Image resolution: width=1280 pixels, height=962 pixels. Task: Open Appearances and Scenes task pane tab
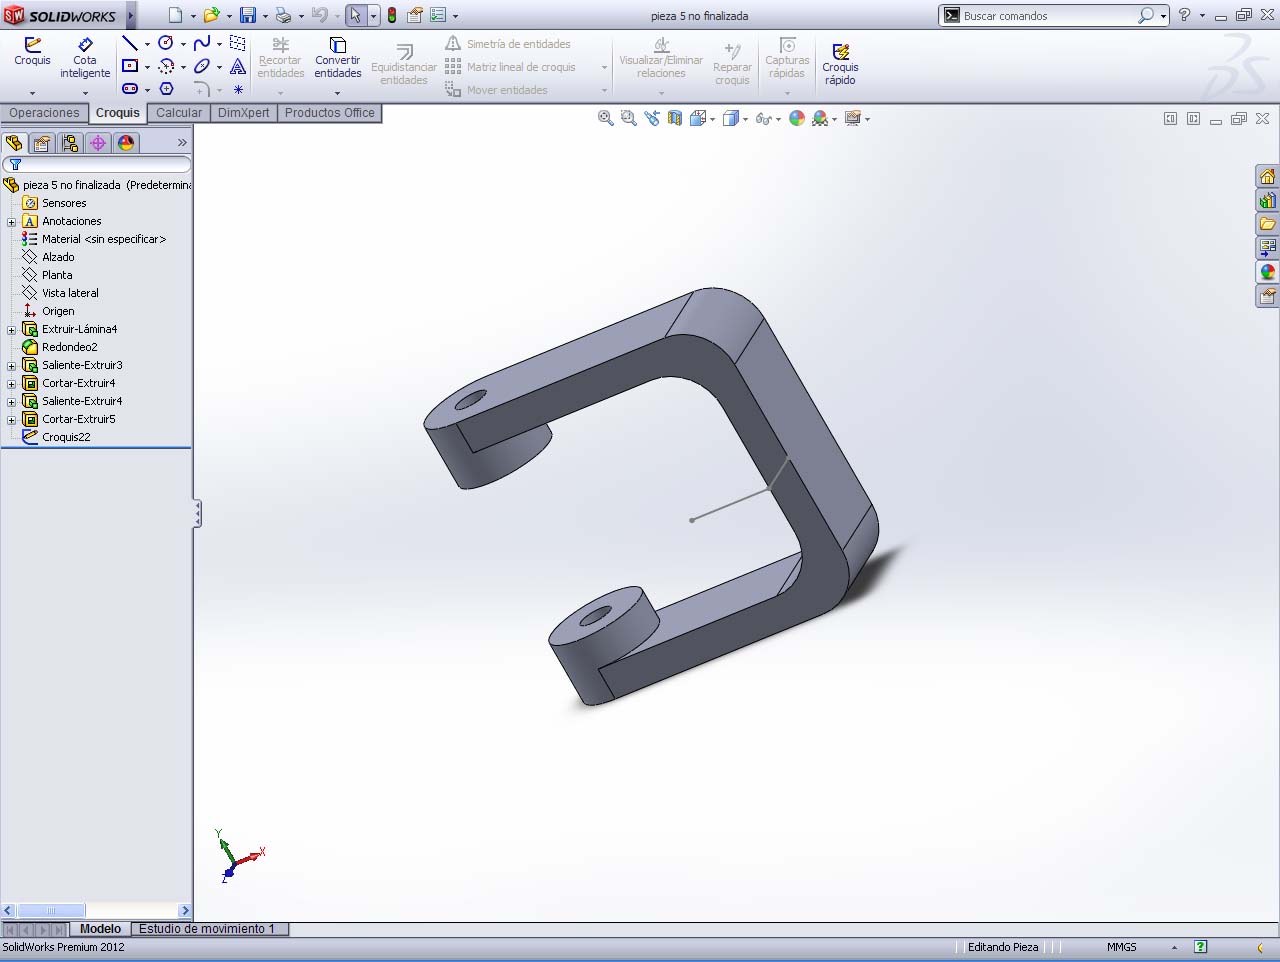coord(1267,272)
